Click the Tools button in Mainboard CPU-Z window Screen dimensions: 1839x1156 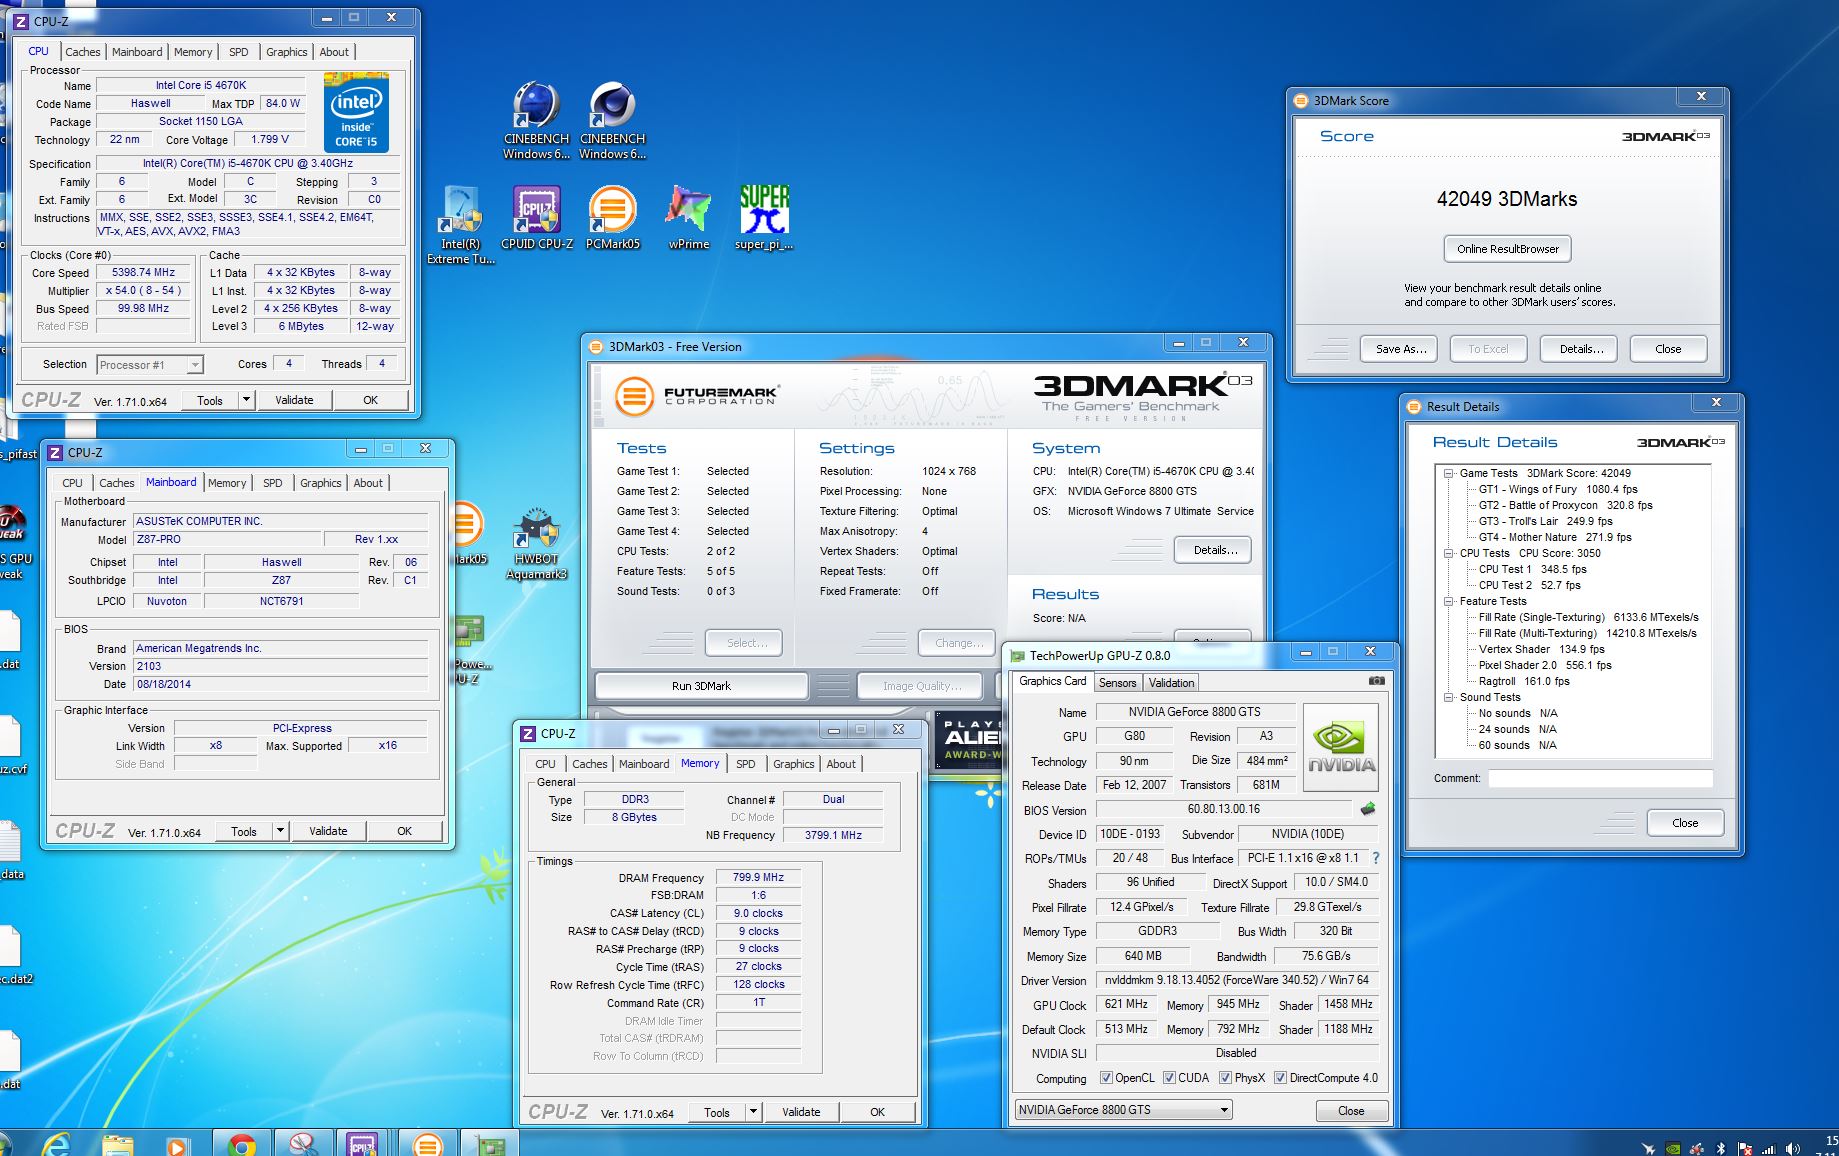point(244,831)
